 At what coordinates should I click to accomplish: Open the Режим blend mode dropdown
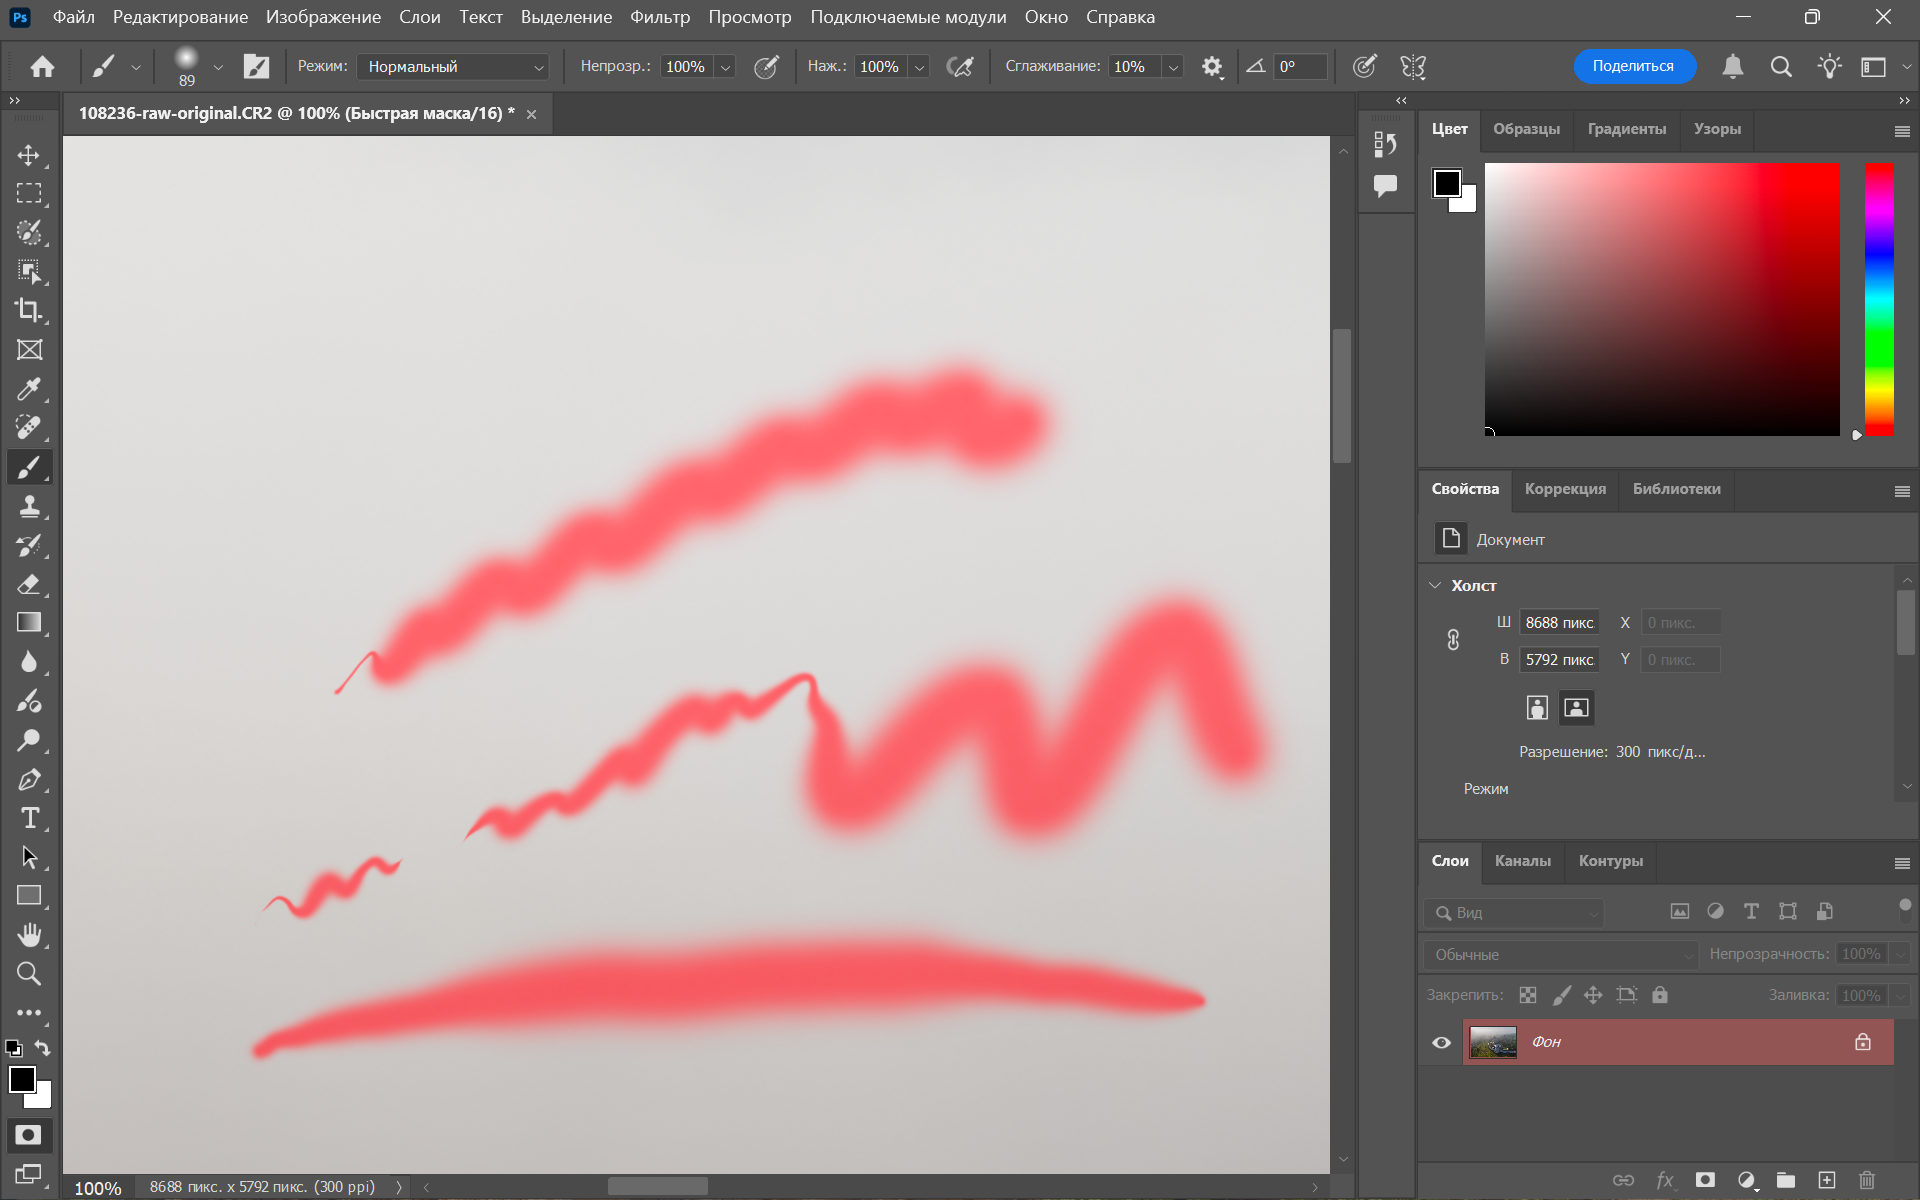(x=453, y=67)
